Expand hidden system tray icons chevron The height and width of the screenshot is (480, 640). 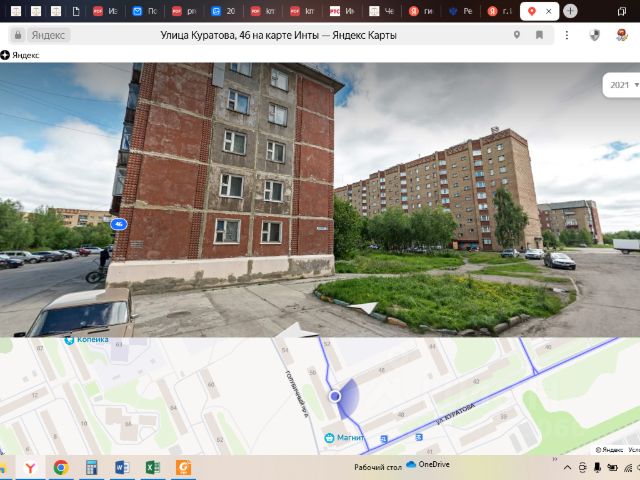(568, 468)
